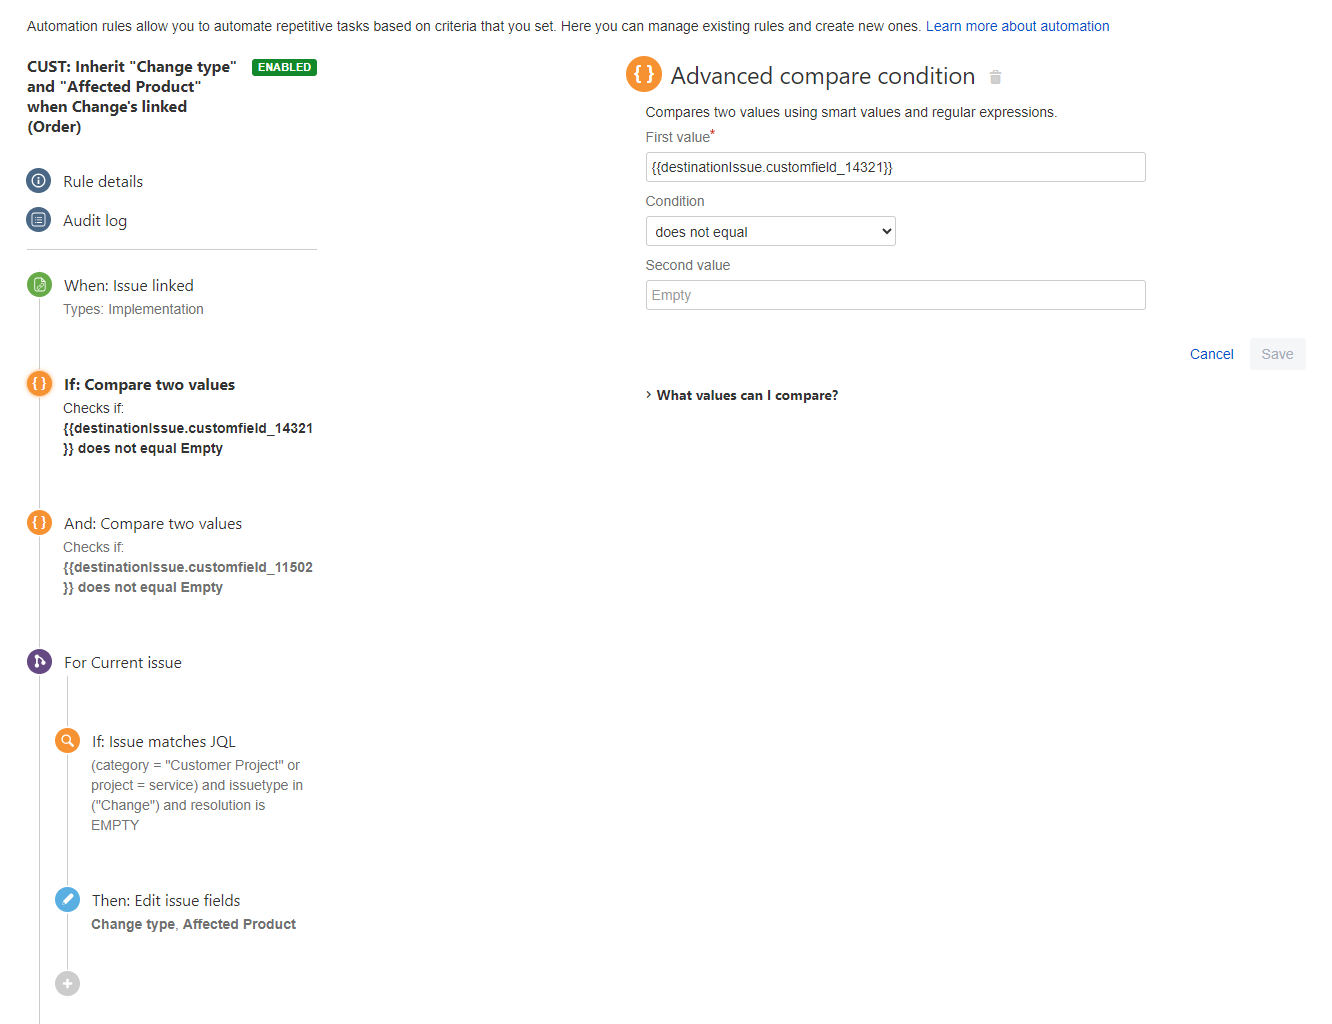
Task: Open the Learn more about automation link
Action: 1017,26
